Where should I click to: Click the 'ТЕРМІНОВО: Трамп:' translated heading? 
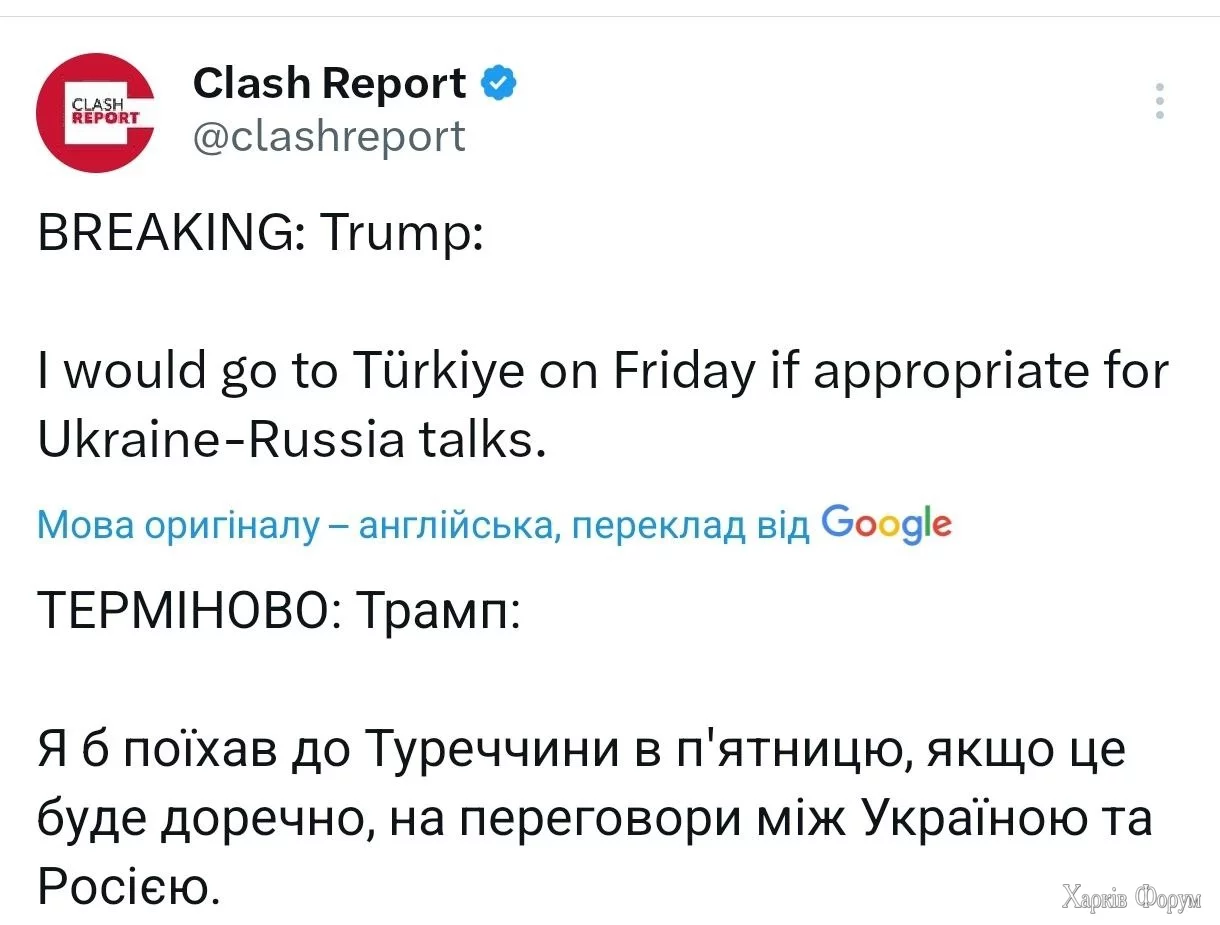point(278,608)
